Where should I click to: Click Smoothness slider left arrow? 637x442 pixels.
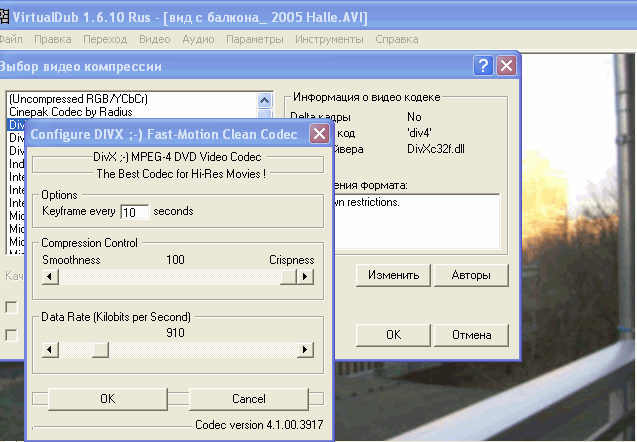click(x=50, y=277)
